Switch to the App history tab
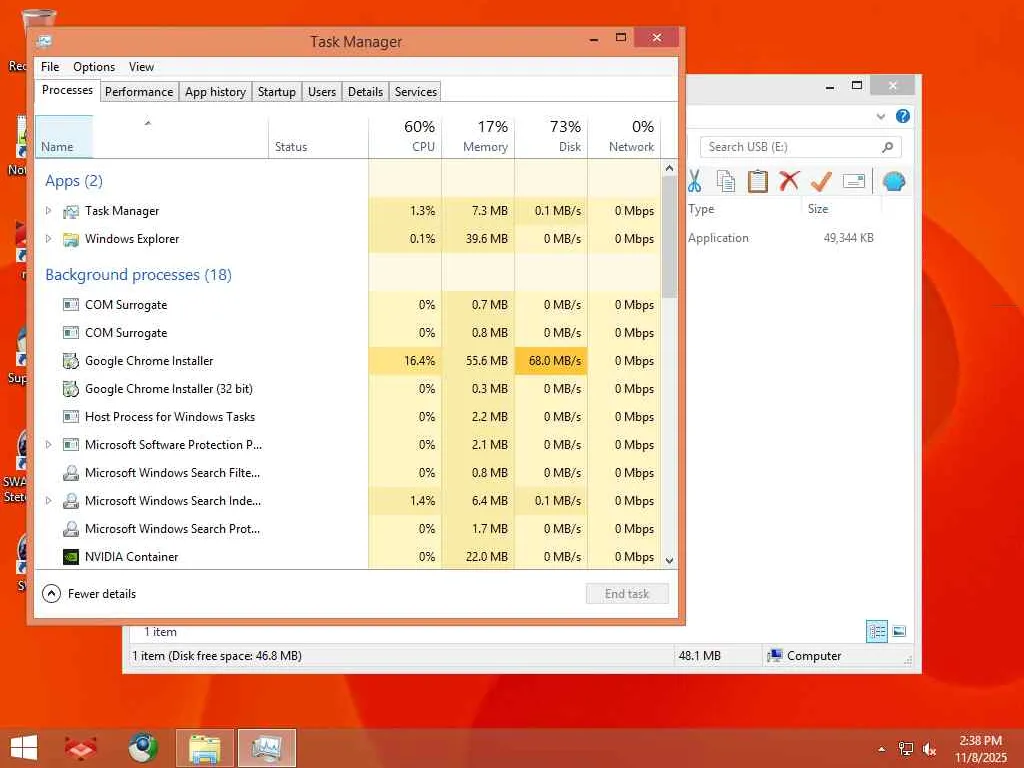The height and width of the screenshot is (768, 1024). pos(216,92)
